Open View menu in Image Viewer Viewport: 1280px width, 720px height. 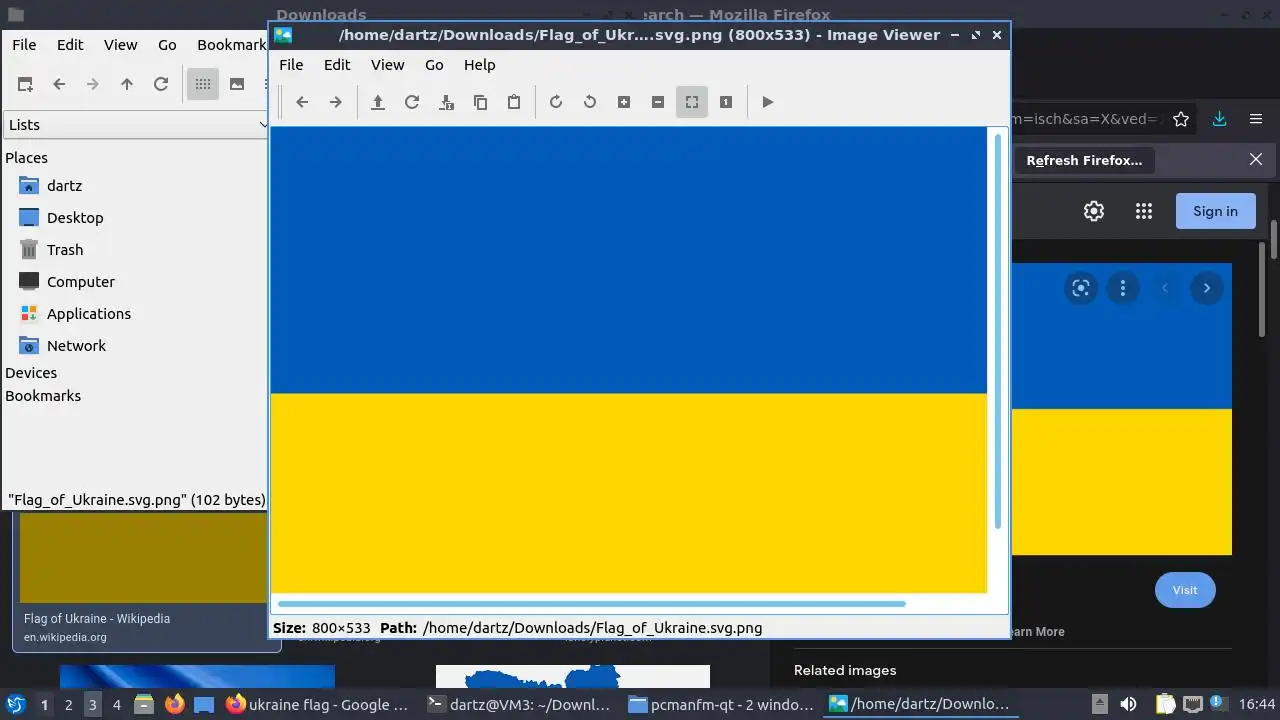click(388, 64)
